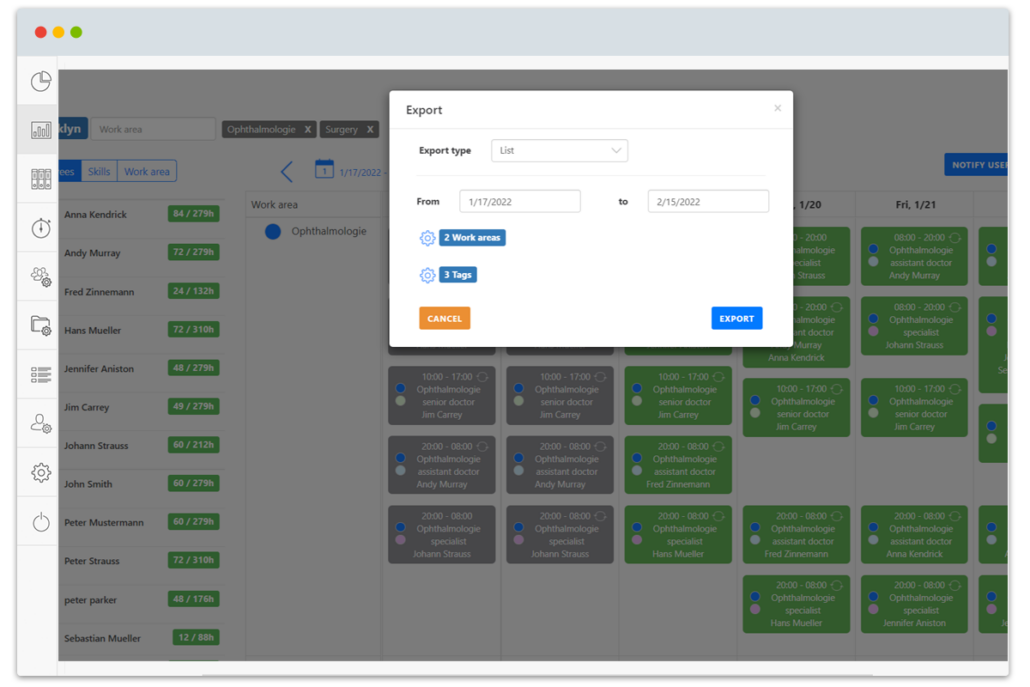Open gear settings beside 2 Work areas badge
Screen dimensions: 1030x687
point(428,237)
